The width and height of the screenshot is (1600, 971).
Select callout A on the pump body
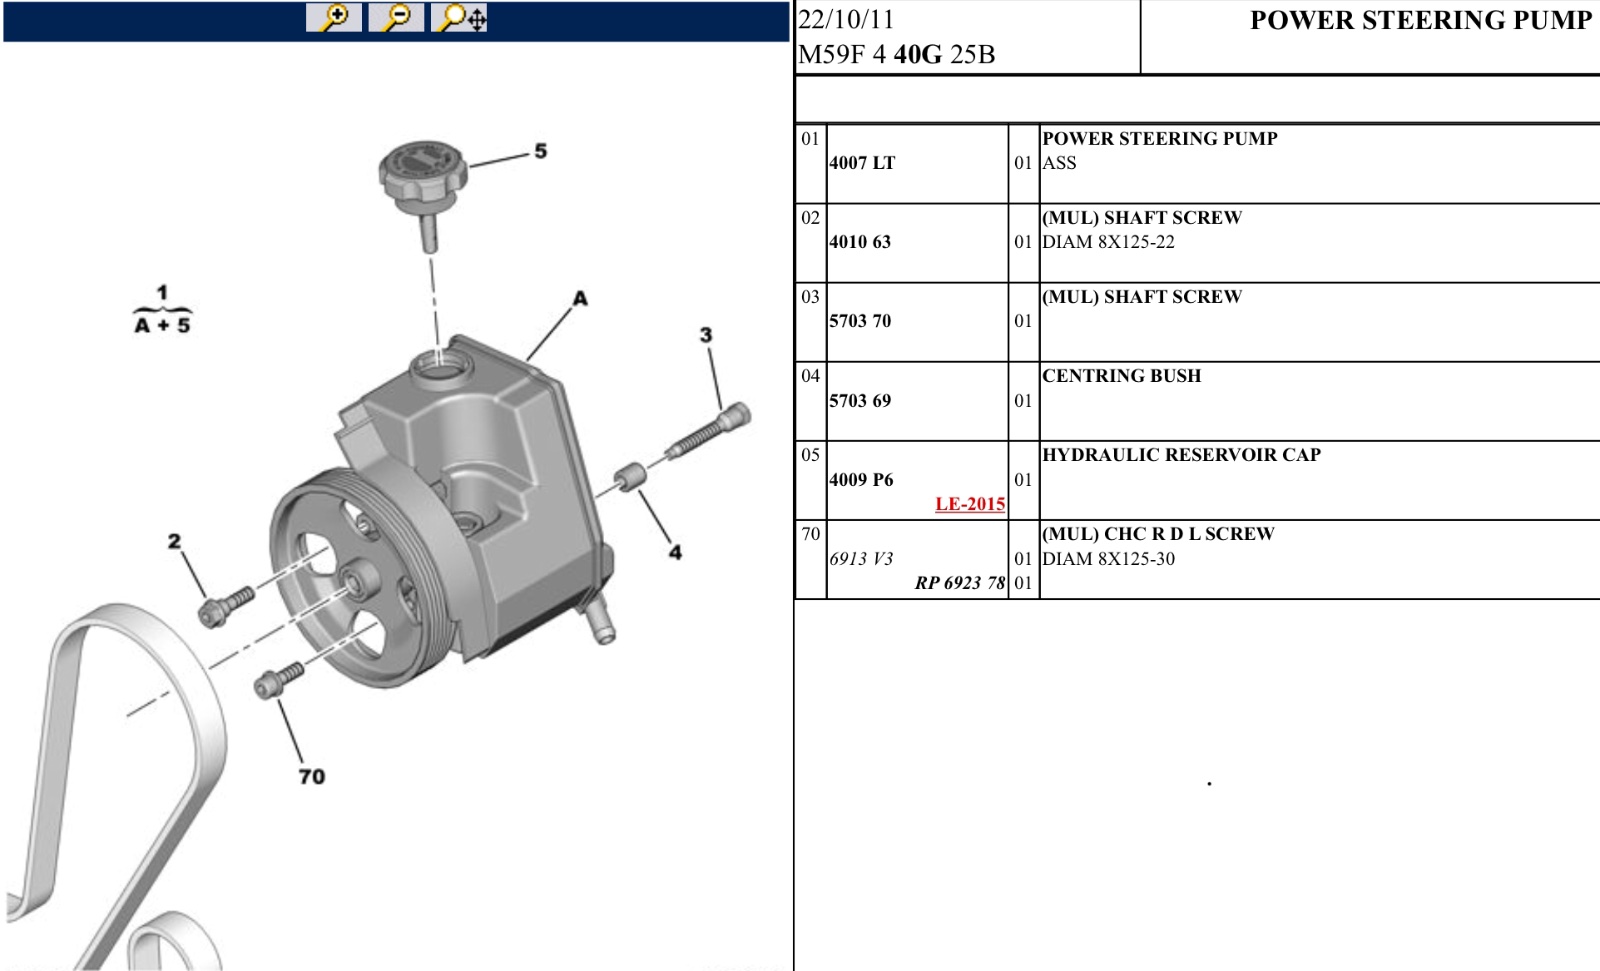tap(580, 298)
